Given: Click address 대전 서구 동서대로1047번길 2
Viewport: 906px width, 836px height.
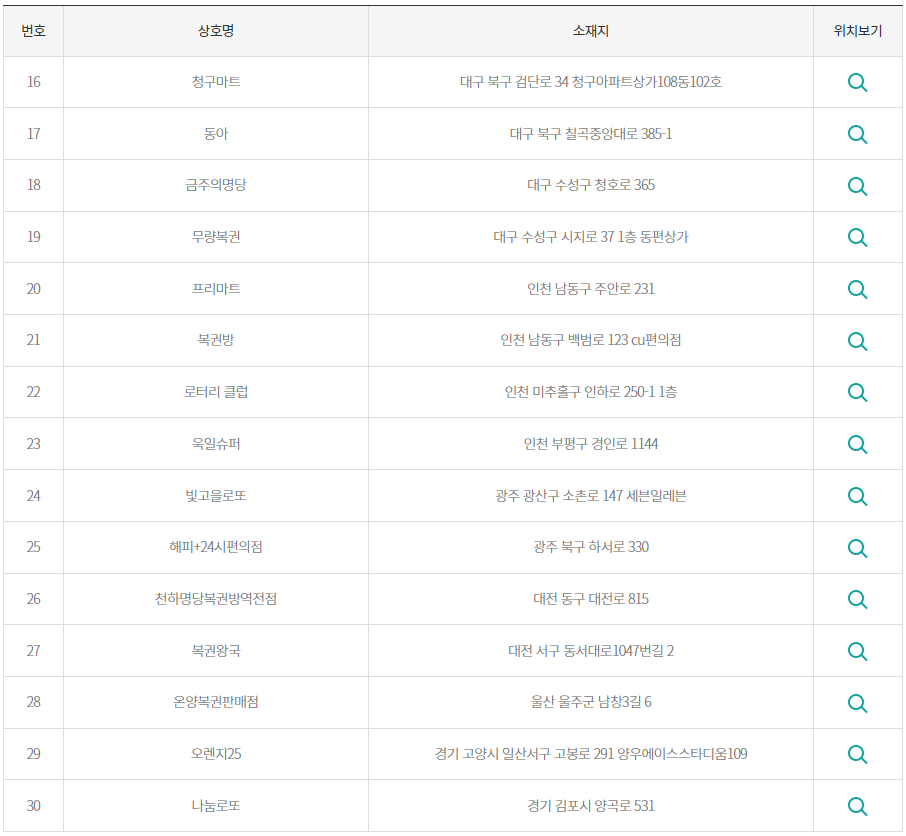Looking at the screenshot, I should (591, 651).
